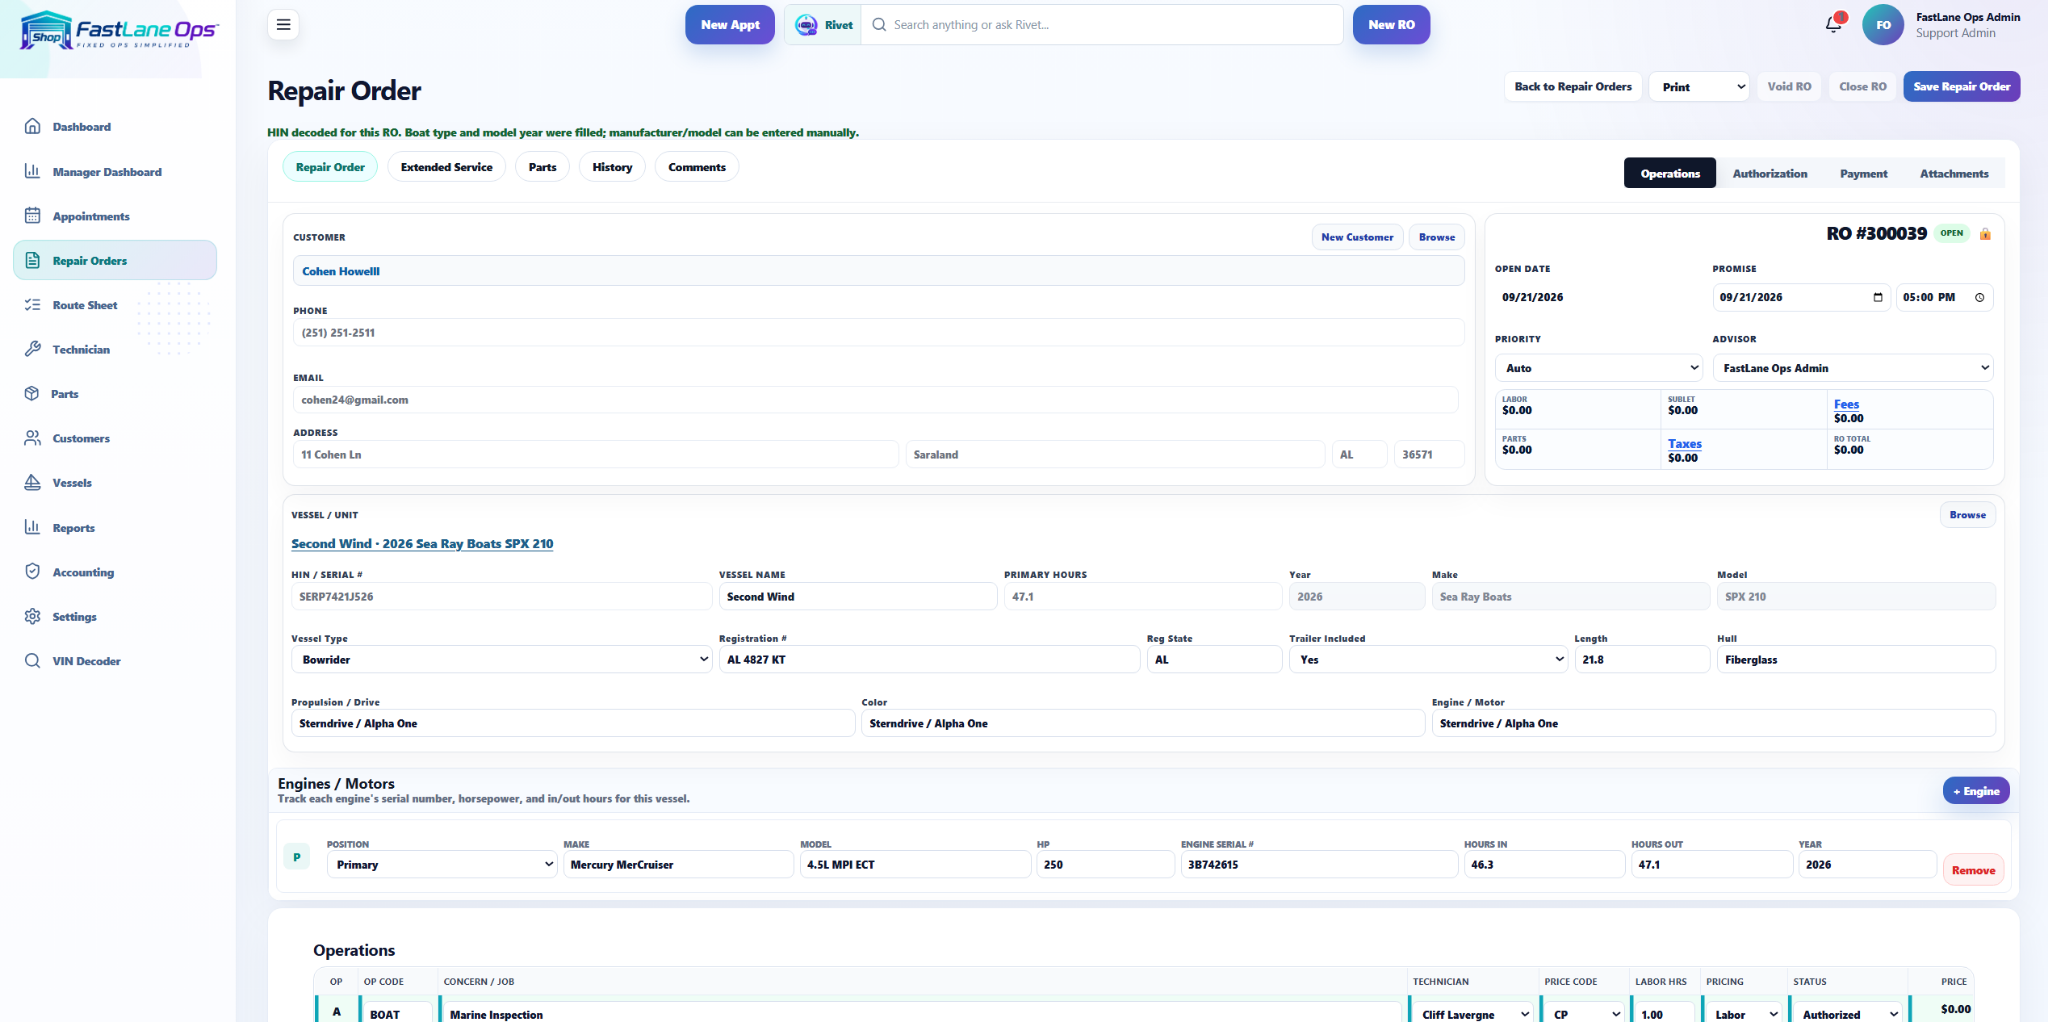The width and height of the screenshot is (2048, 1022).
Task: Switch to the Authorization tab
Action: [1769, 174]
